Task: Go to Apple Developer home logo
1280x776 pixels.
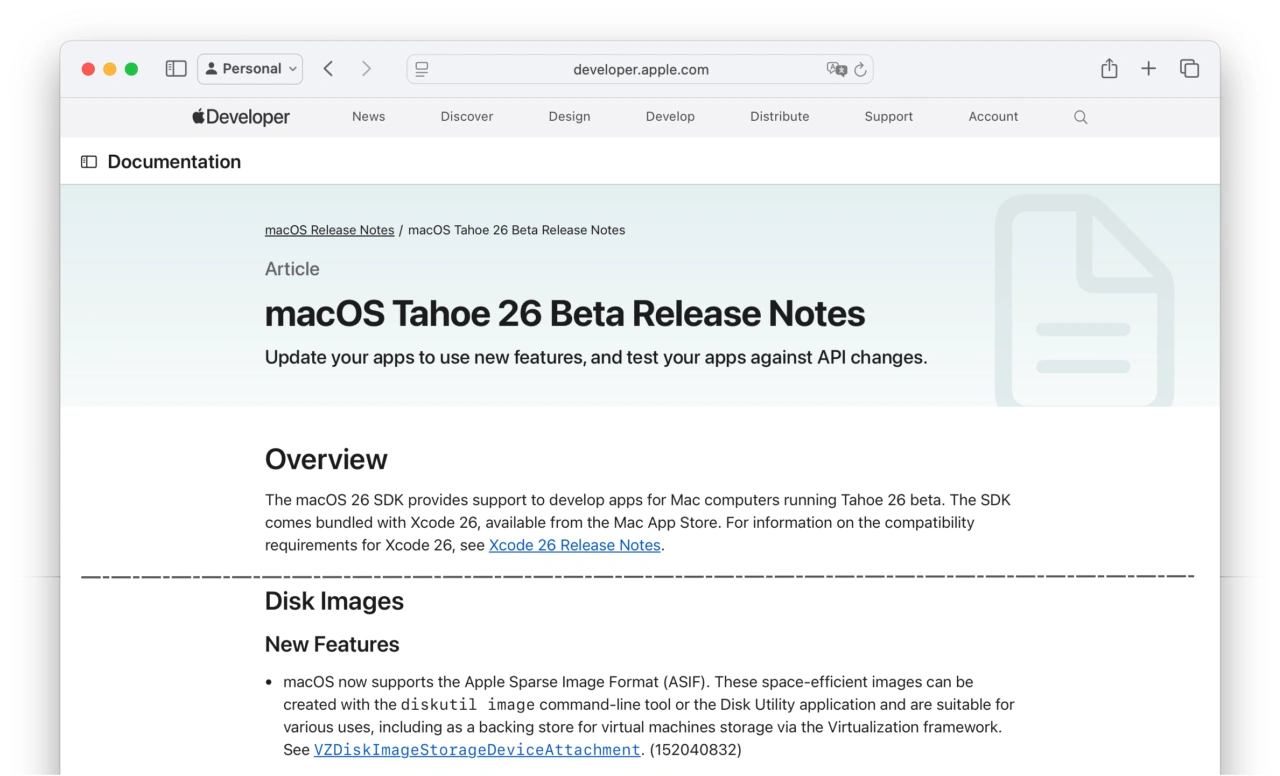Action: (x=241, y=117)
